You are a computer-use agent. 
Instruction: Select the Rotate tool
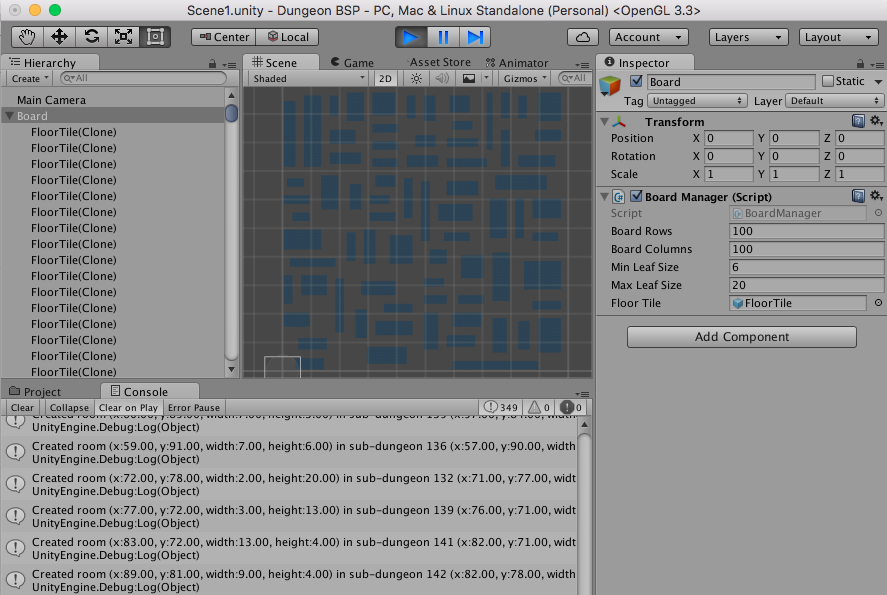pos(92,37)
